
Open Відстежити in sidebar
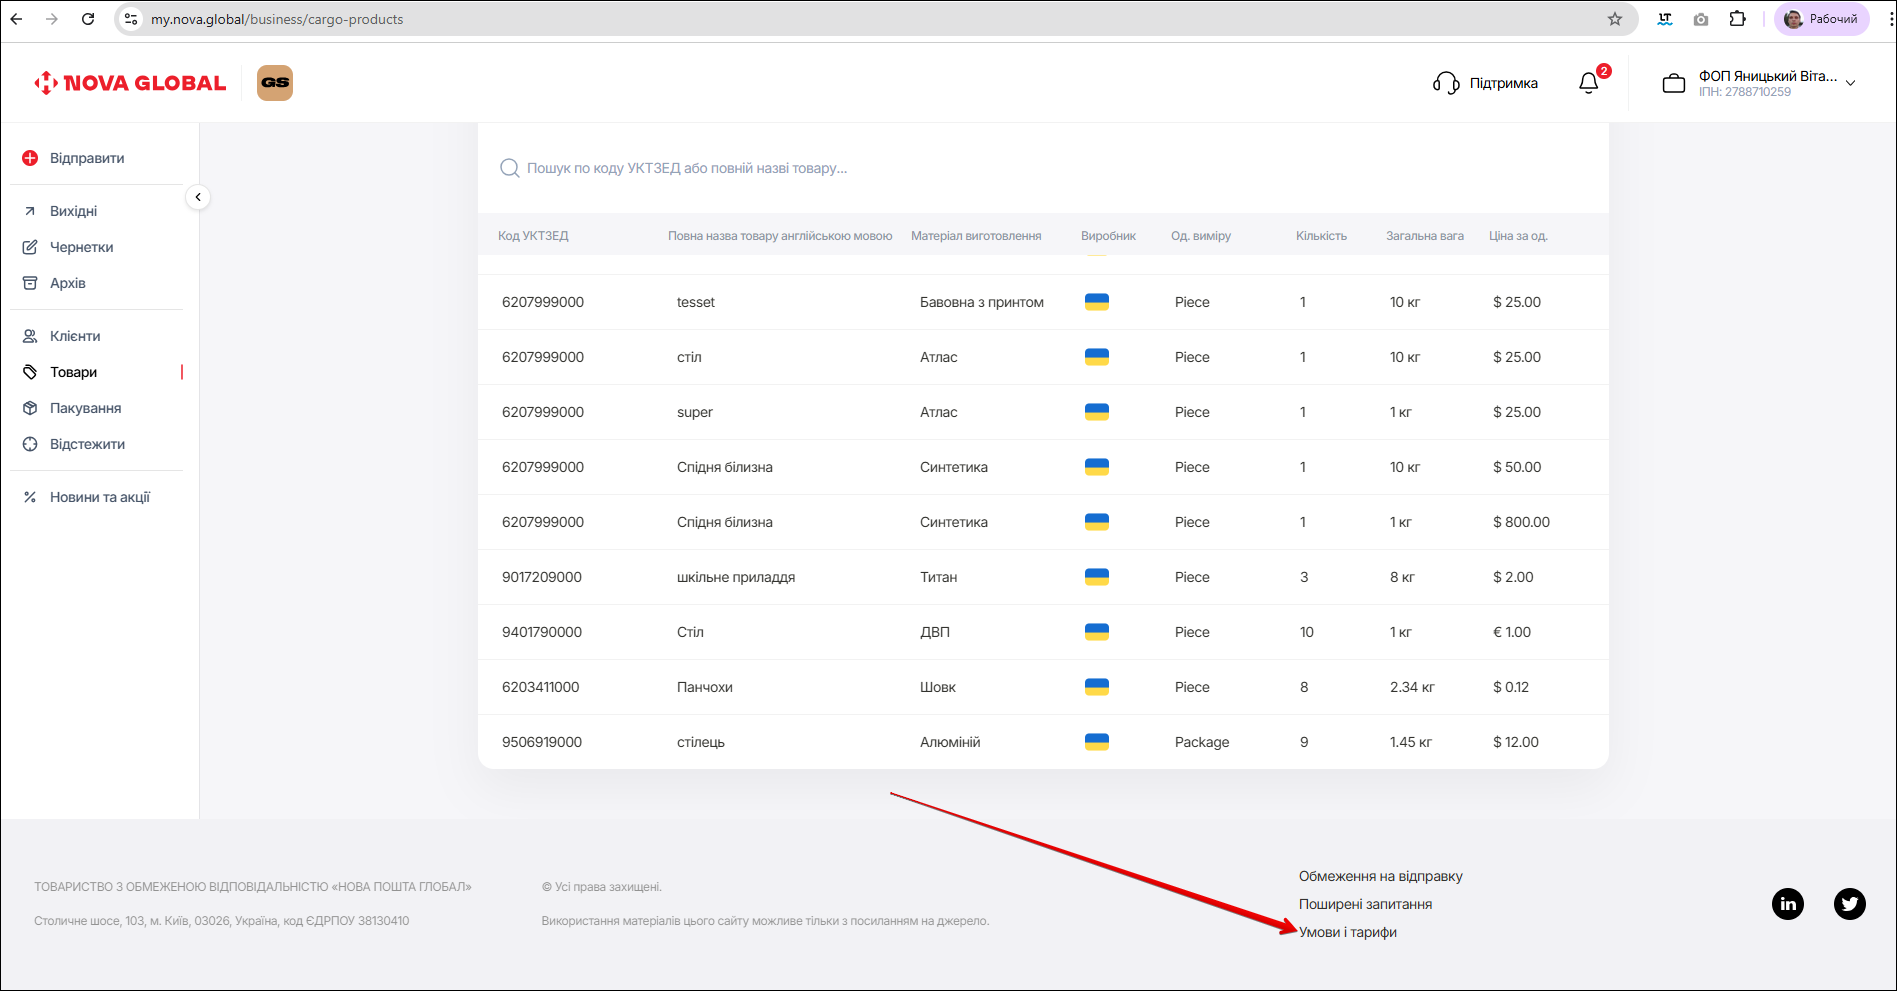[87, 444]
